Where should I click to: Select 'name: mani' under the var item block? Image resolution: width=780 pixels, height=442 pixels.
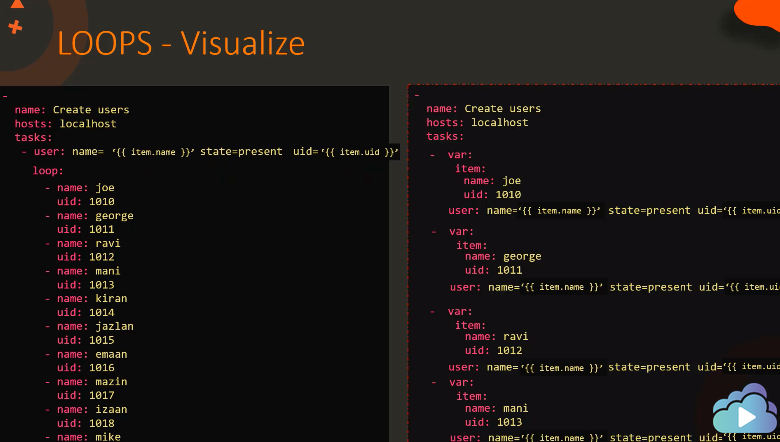pyautogui.click(x=496, y=409)
